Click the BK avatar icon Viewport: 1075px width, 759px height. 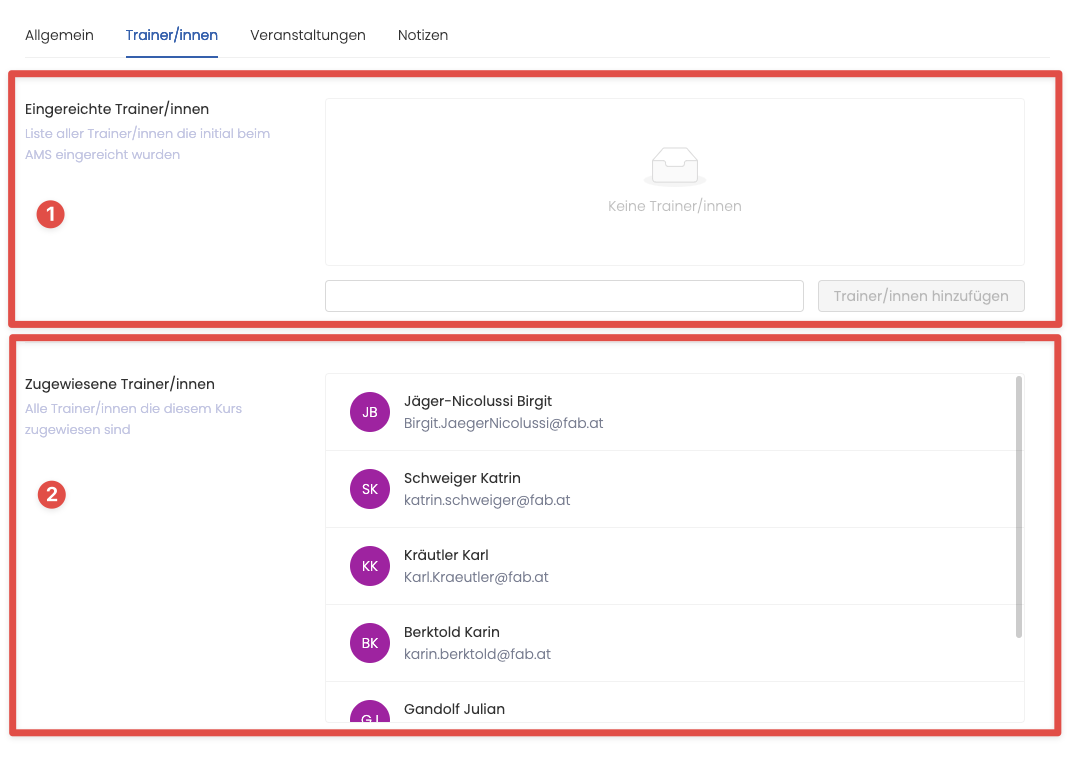coord(370,643)
